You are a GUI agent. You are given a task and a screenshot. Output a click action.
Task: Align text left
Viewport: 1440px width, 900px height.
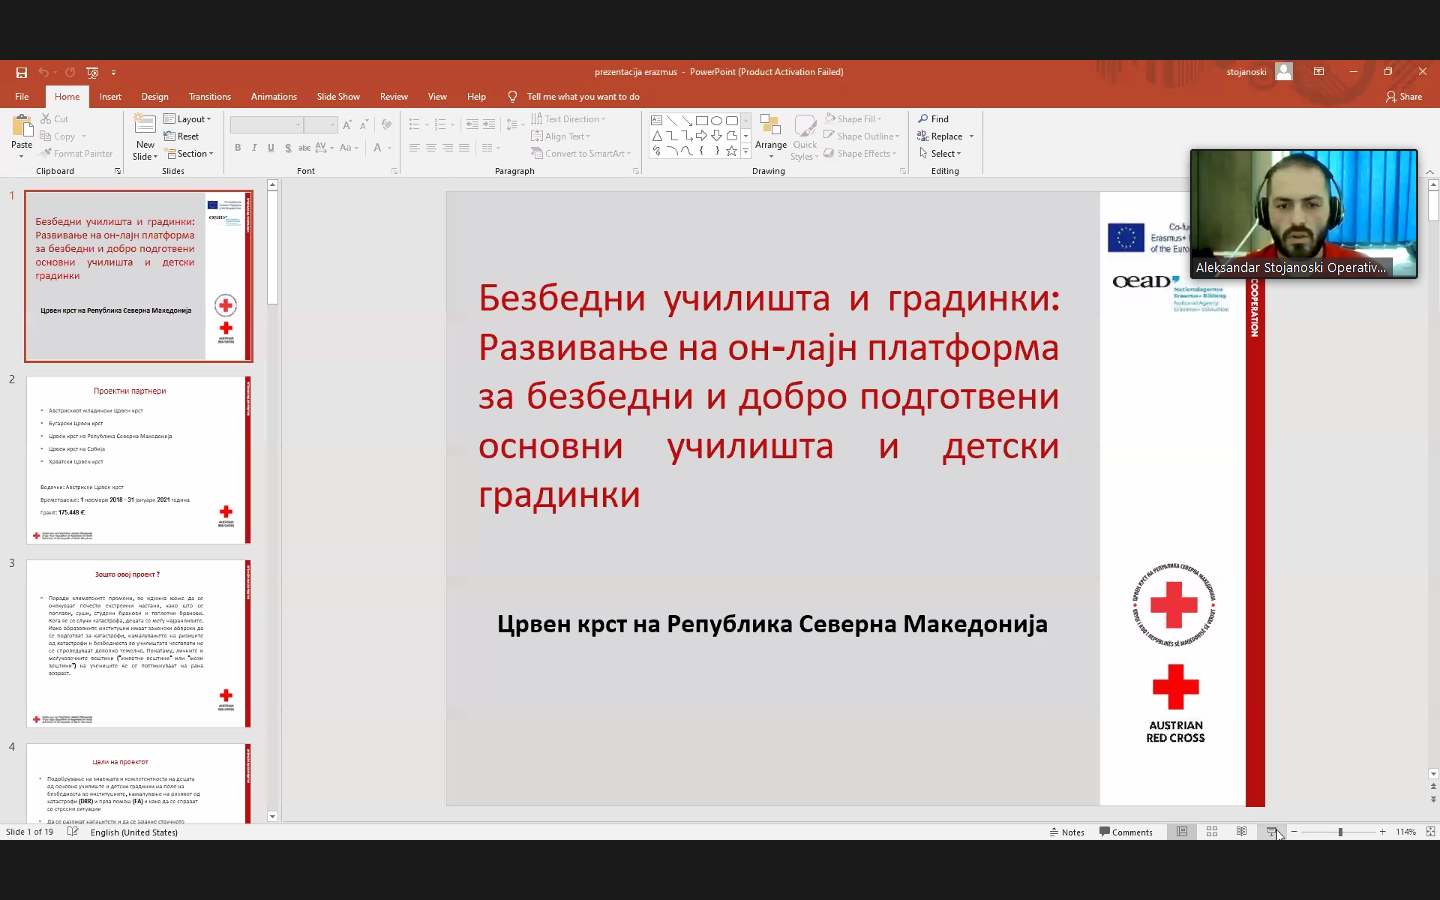[414, 148]
